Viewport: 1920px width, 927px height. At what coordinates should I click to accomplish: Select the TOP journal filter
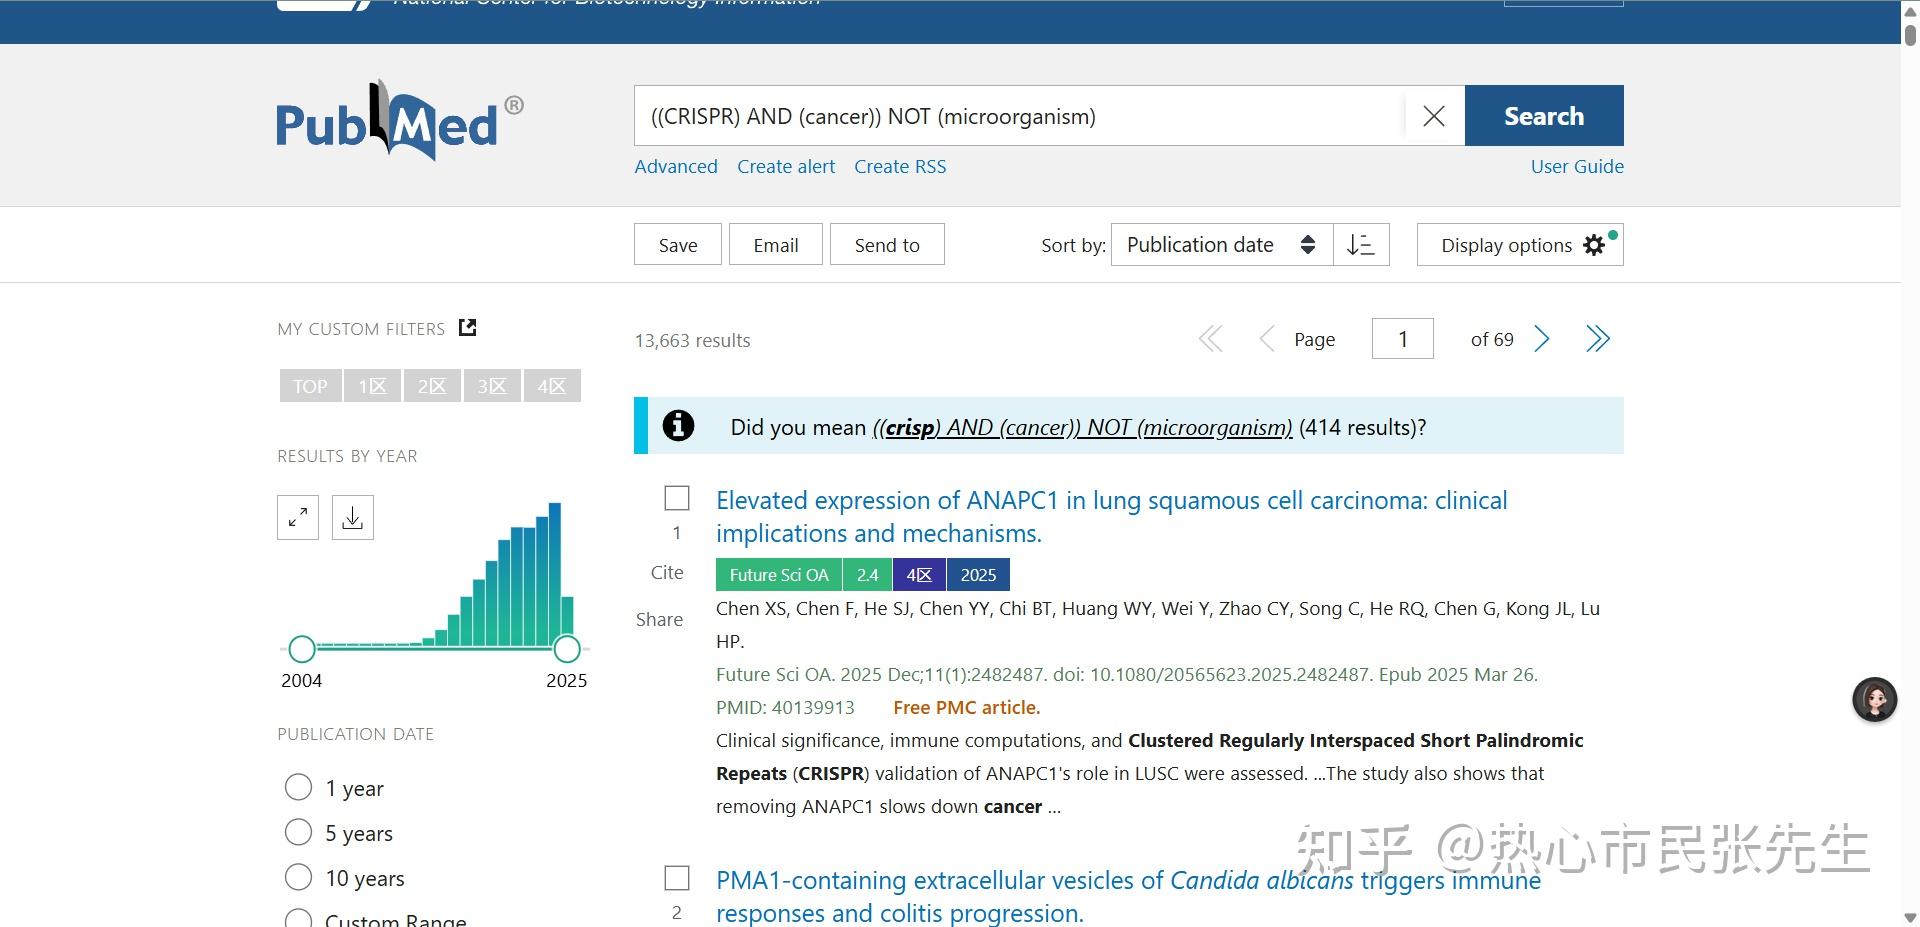(310, 385)
